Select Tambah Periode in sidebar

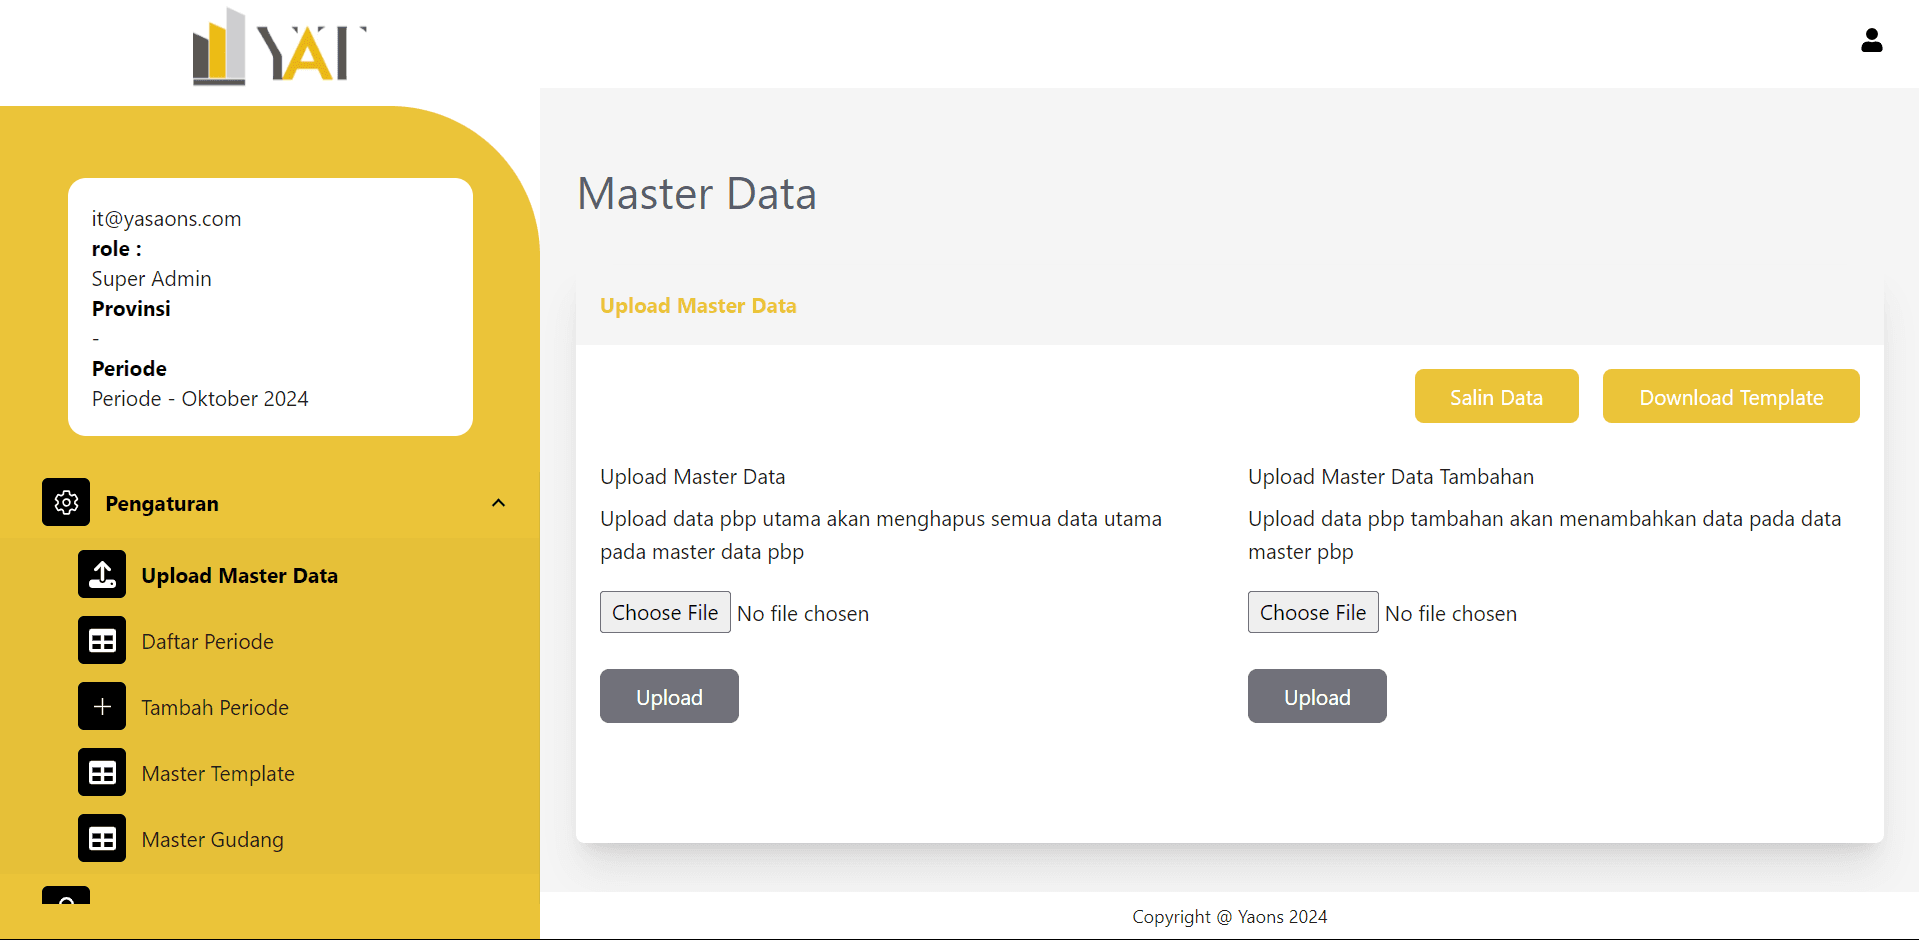coord(215,708)
